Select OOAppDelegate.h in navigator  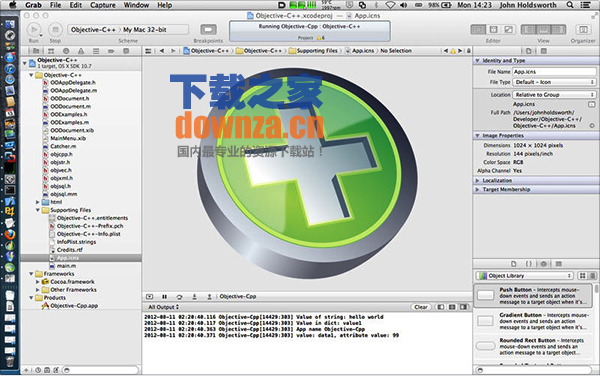click(73, 83)
